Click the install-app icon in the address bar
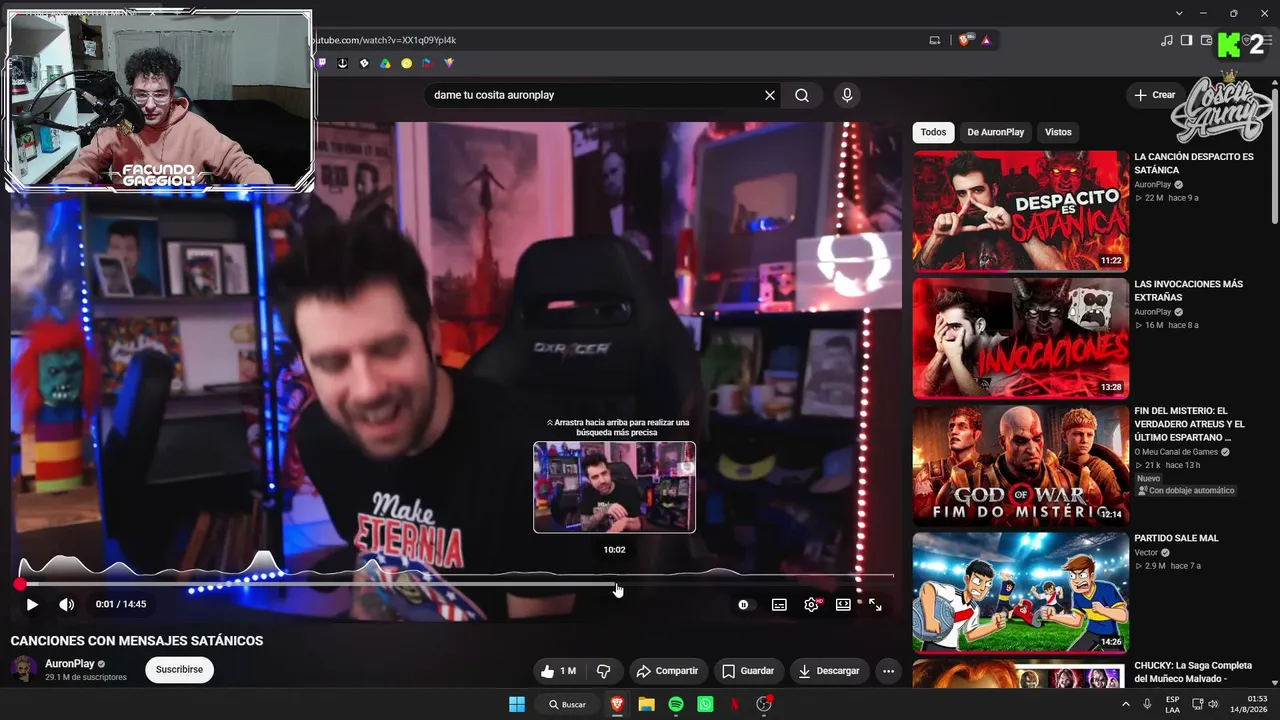This screenshot has width=1280, height=720. pos(935,40)
